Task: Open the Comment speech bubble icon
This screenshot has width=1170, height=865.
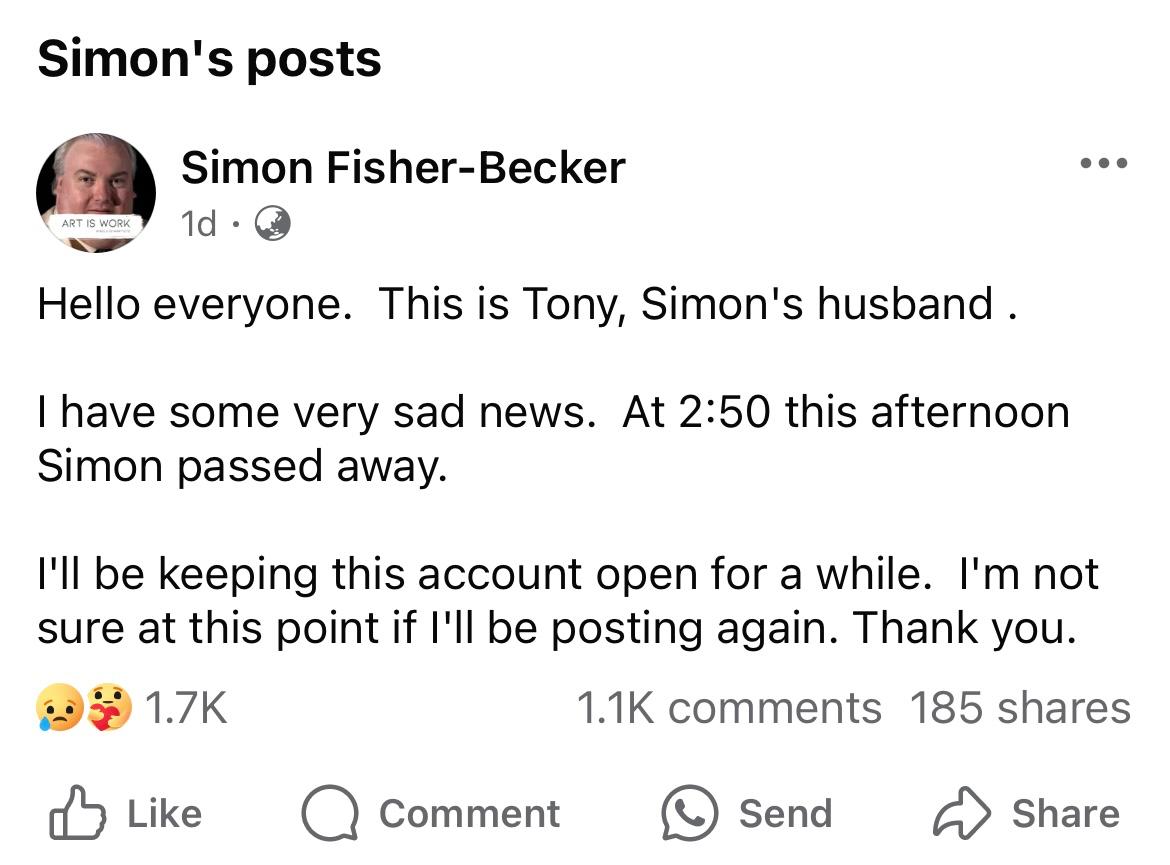Action: pos(330,812)
